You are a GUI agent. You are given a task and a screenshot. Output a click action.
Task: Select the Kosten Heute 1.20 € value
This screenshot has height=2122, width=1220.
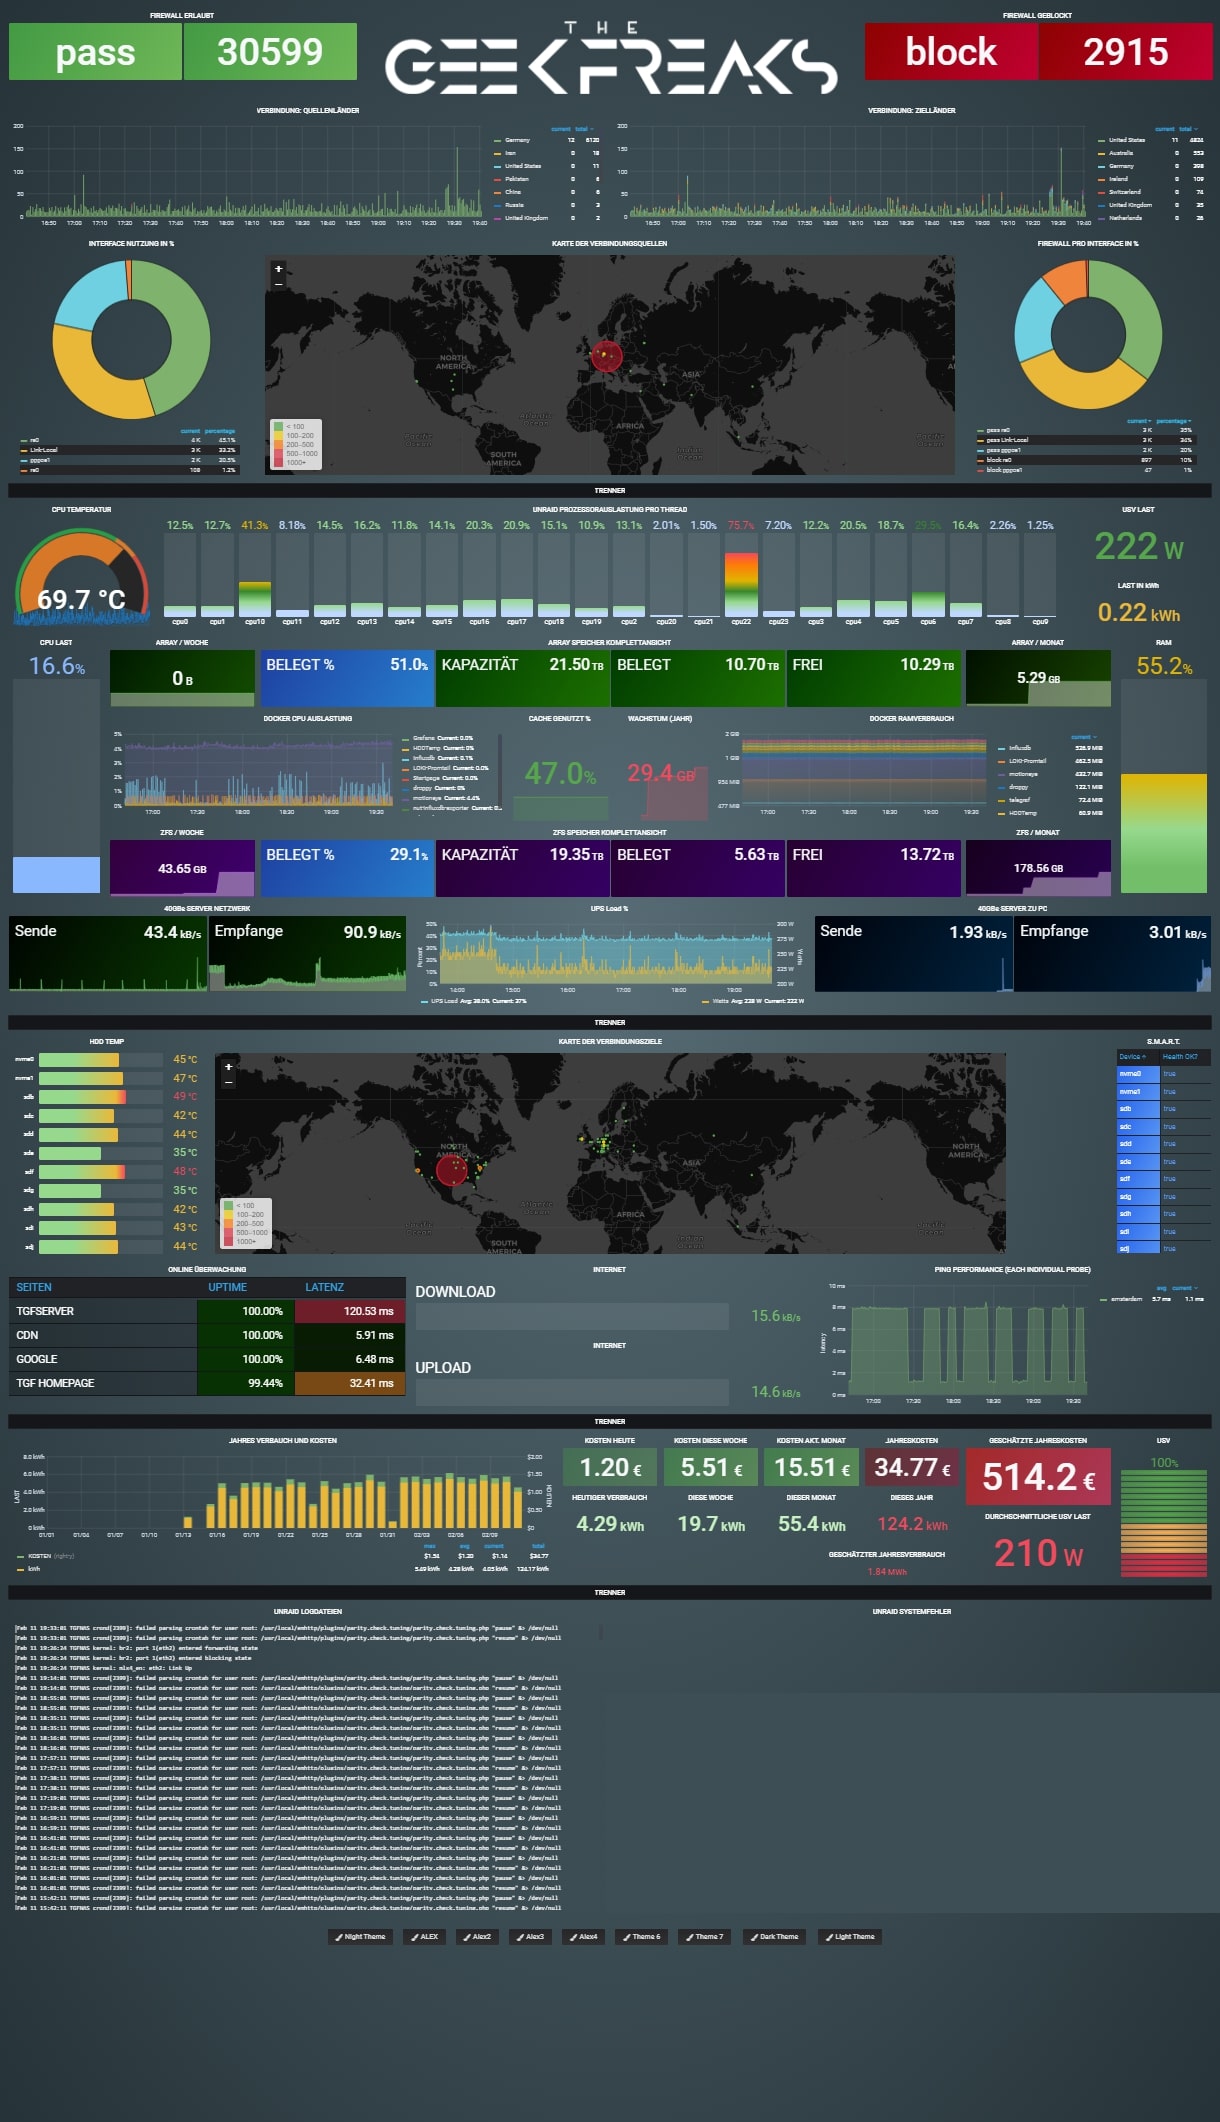pyautogui.click(x=610, y=1467)
